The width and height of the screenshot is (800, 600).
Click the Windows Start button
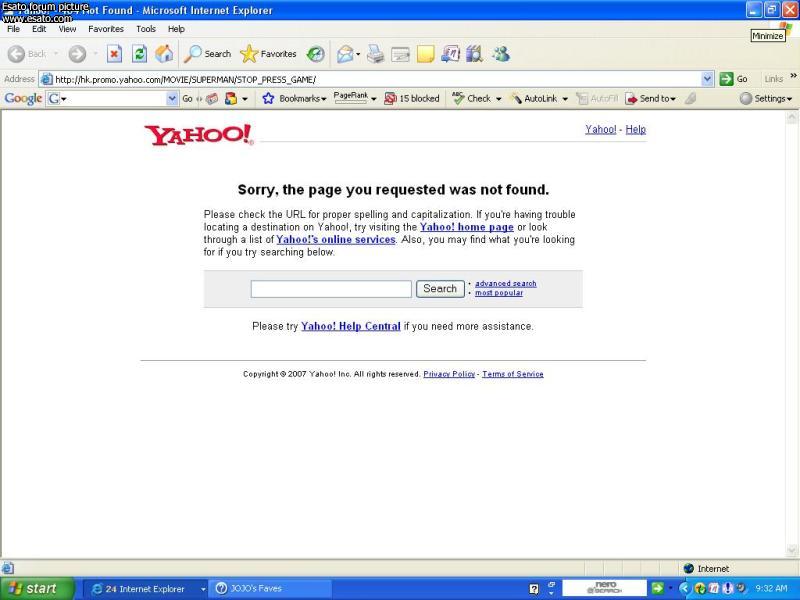pos(36,589)
